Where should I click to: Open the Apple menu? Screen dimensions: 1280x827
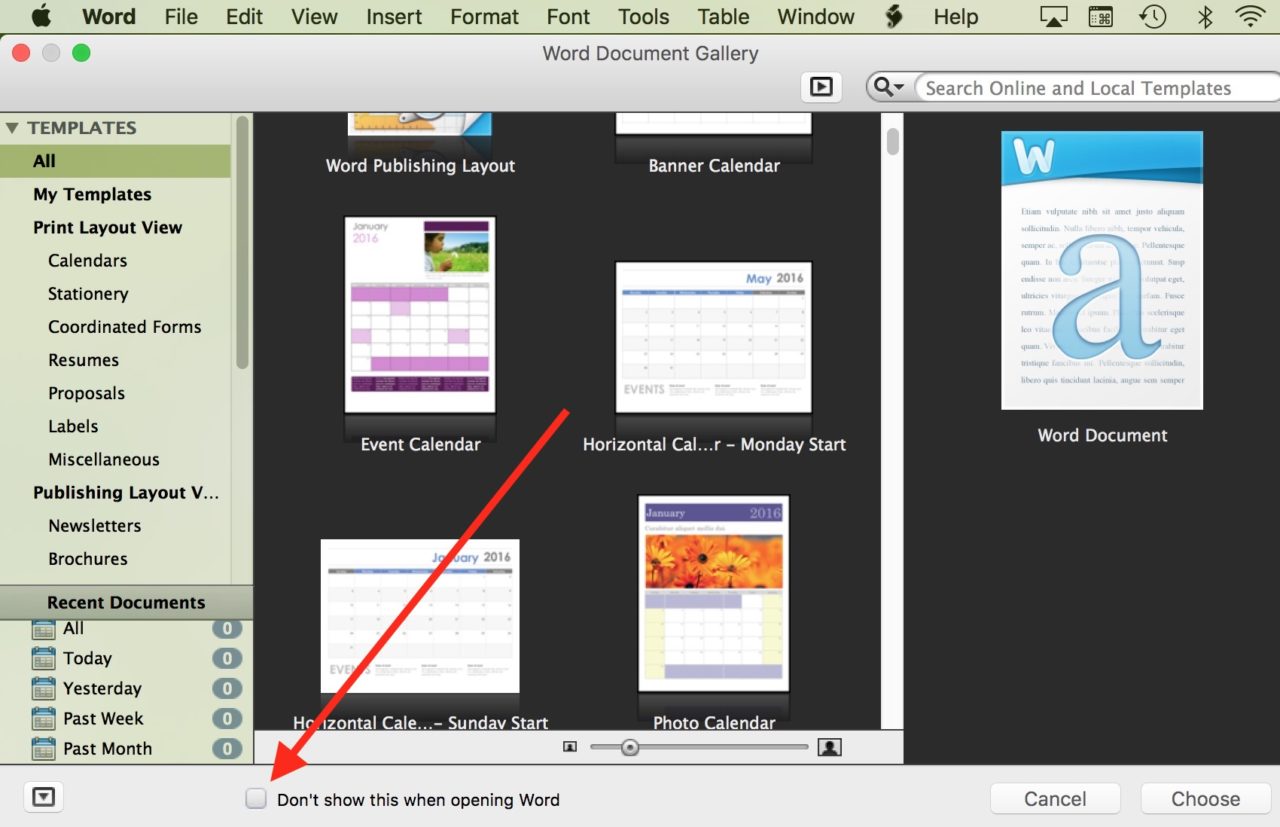coord(41,16)
